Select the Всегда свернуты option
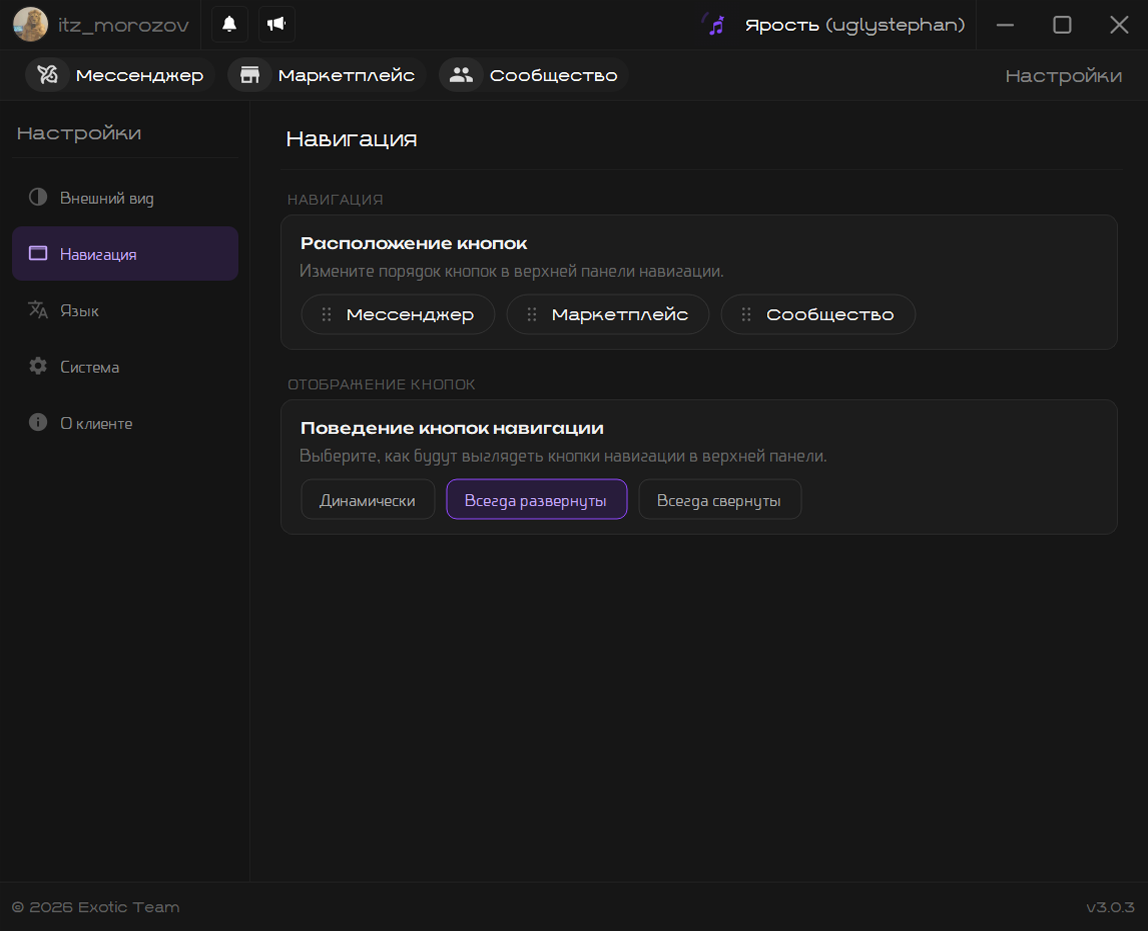The image size is (1148, 931). pos(720,500)
